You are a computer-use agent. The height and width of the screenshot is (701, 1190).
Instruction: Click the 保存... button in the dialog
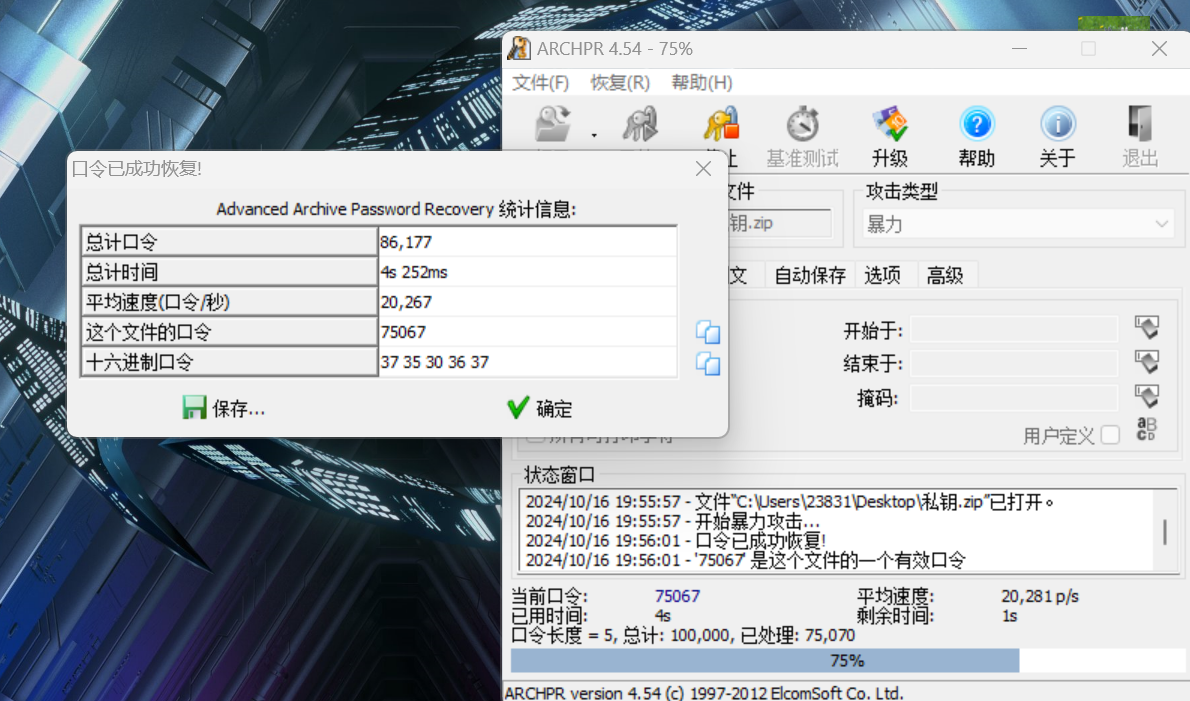(x=224, y=408)
